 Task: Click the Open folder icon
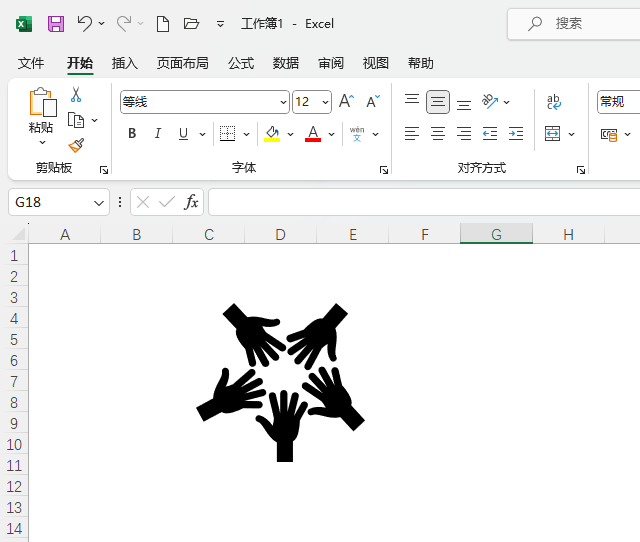click(x=191, y=24)
